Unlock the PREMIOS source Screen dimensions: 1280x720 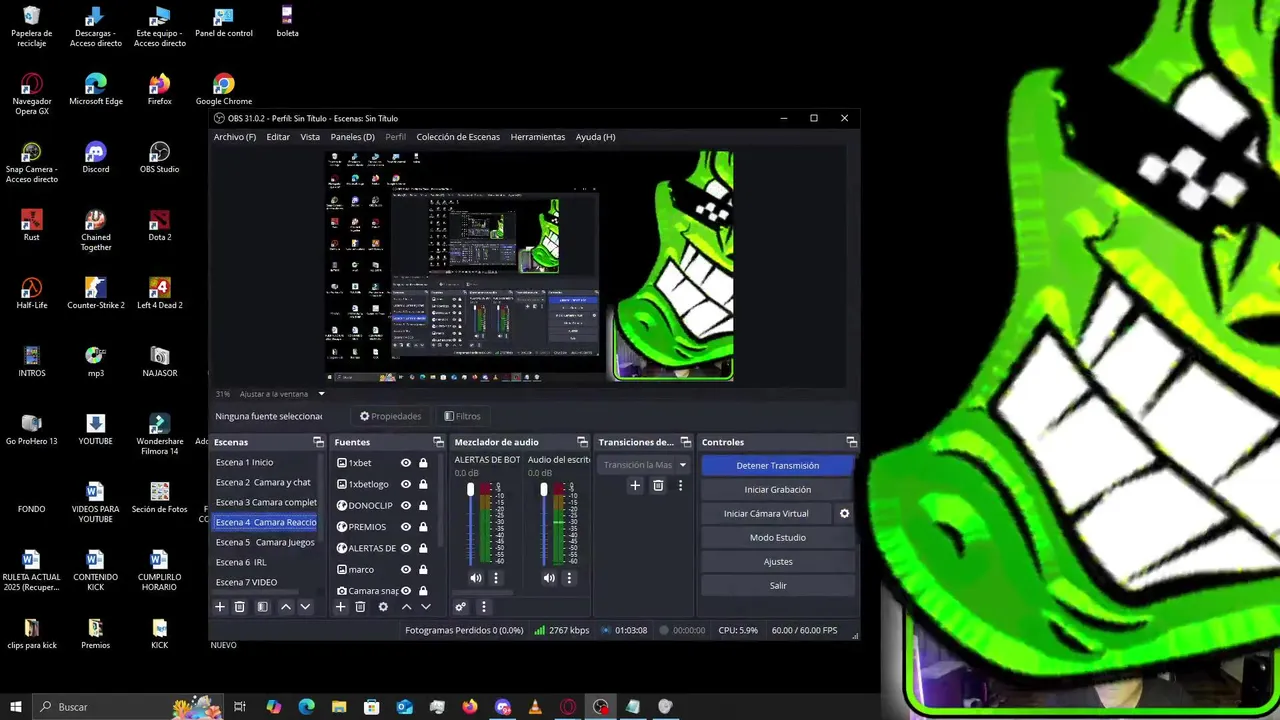pyautogui.click(x=423, y=527)
